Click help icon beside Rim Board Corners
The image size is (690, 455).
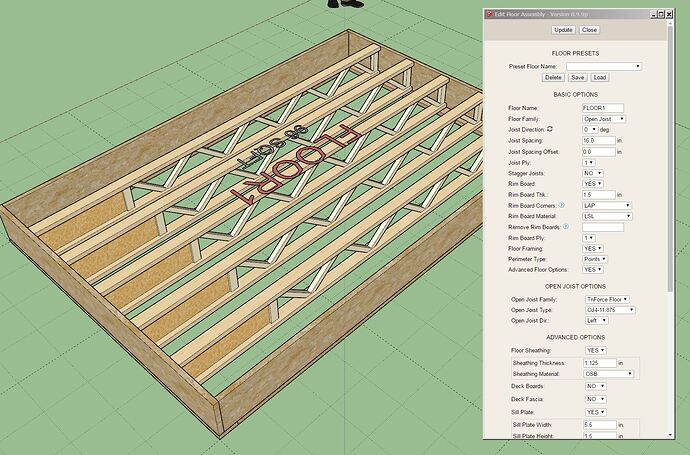(562, 205)
